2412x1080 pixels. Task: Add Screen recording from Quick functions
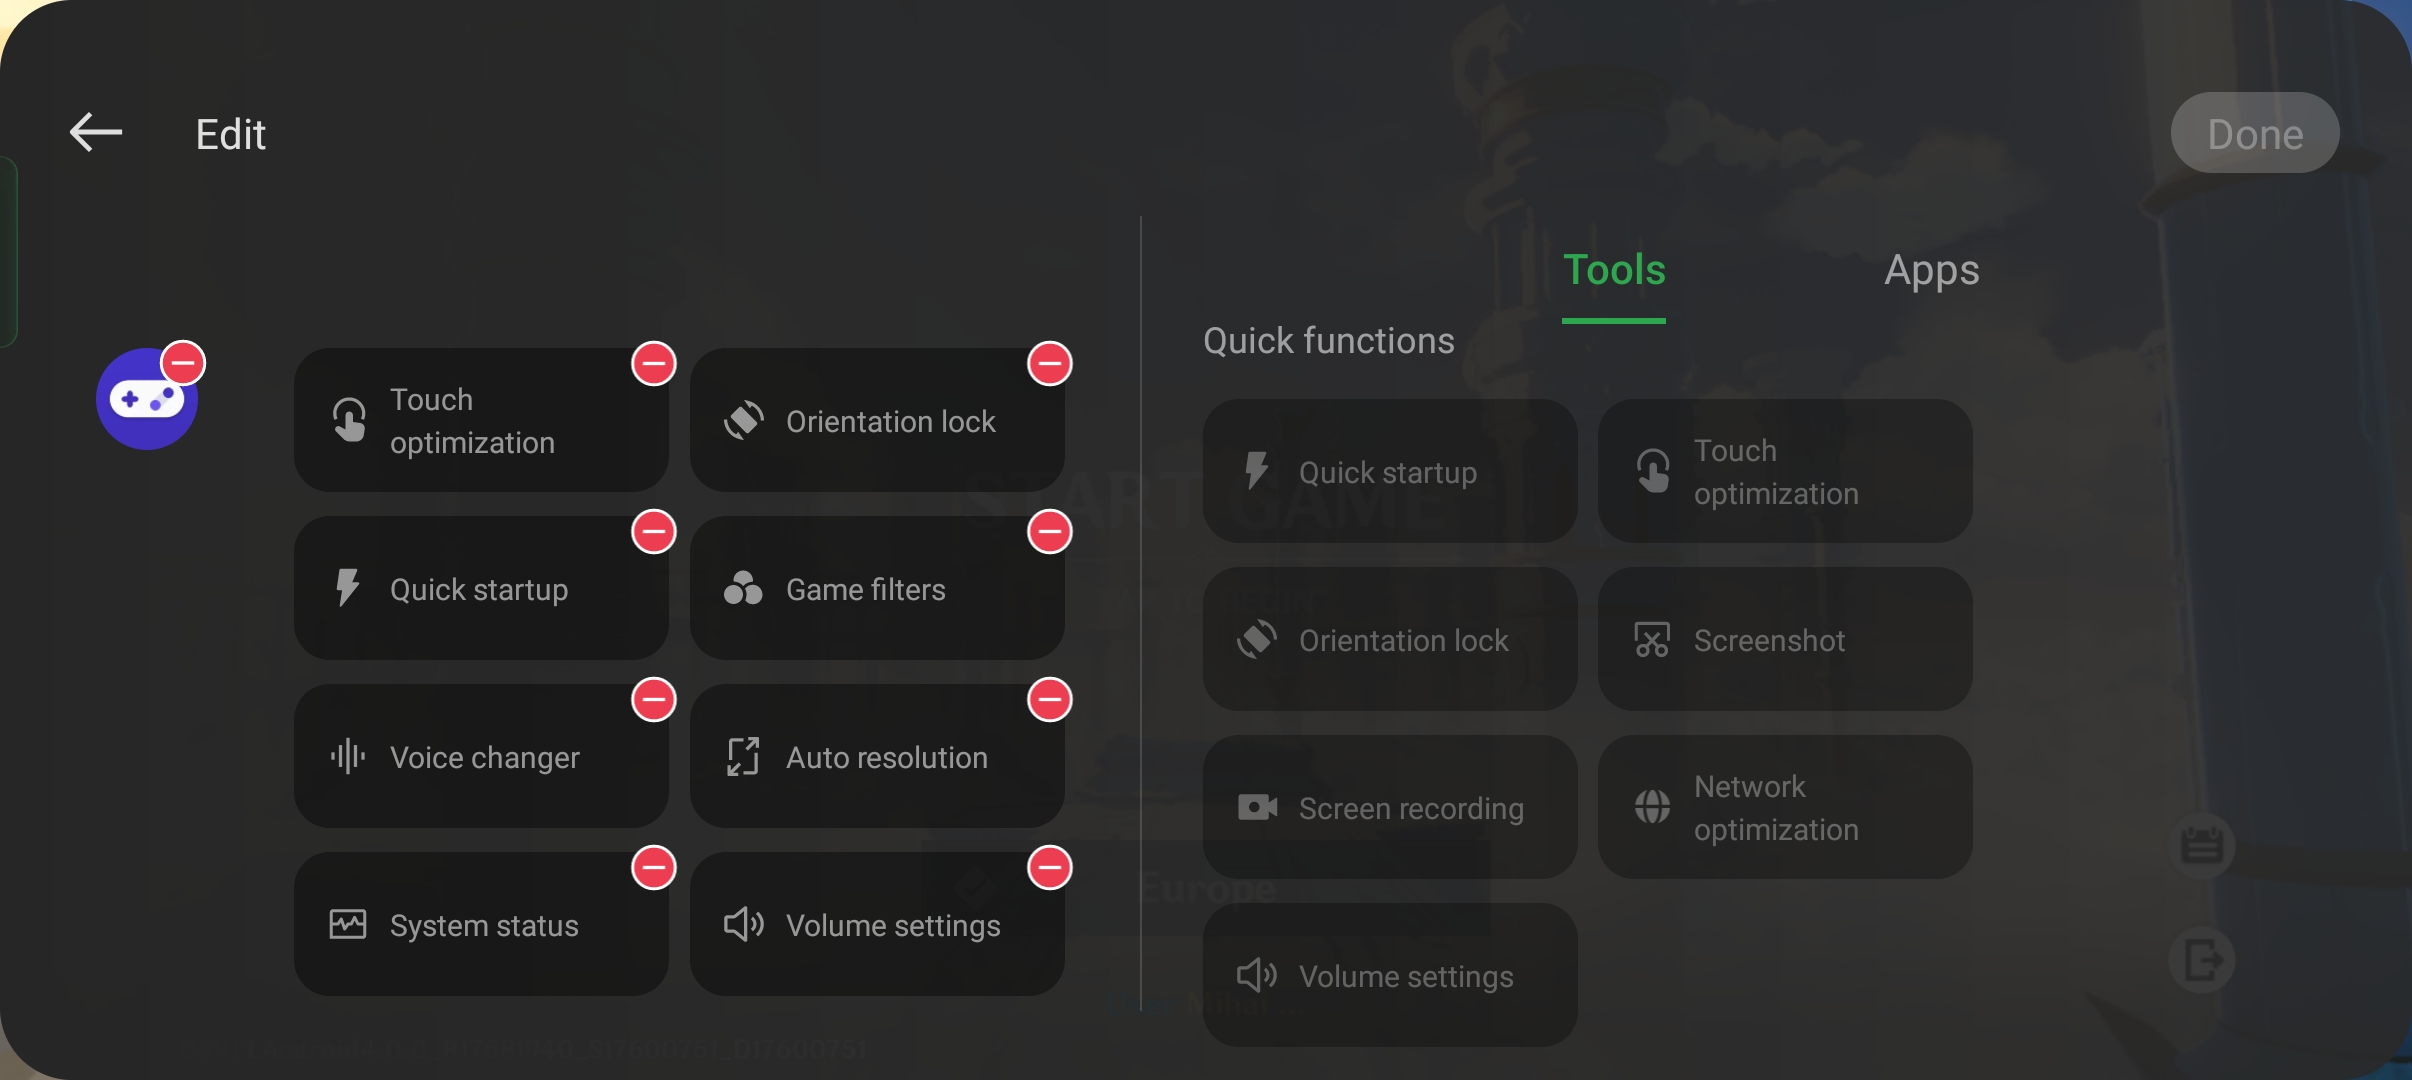click(1390, 808)
